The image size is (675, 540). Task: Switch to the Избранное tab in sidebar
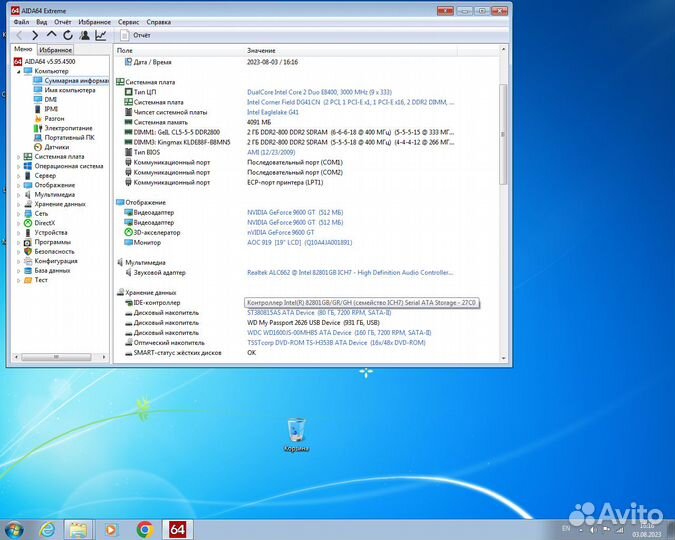56,50
